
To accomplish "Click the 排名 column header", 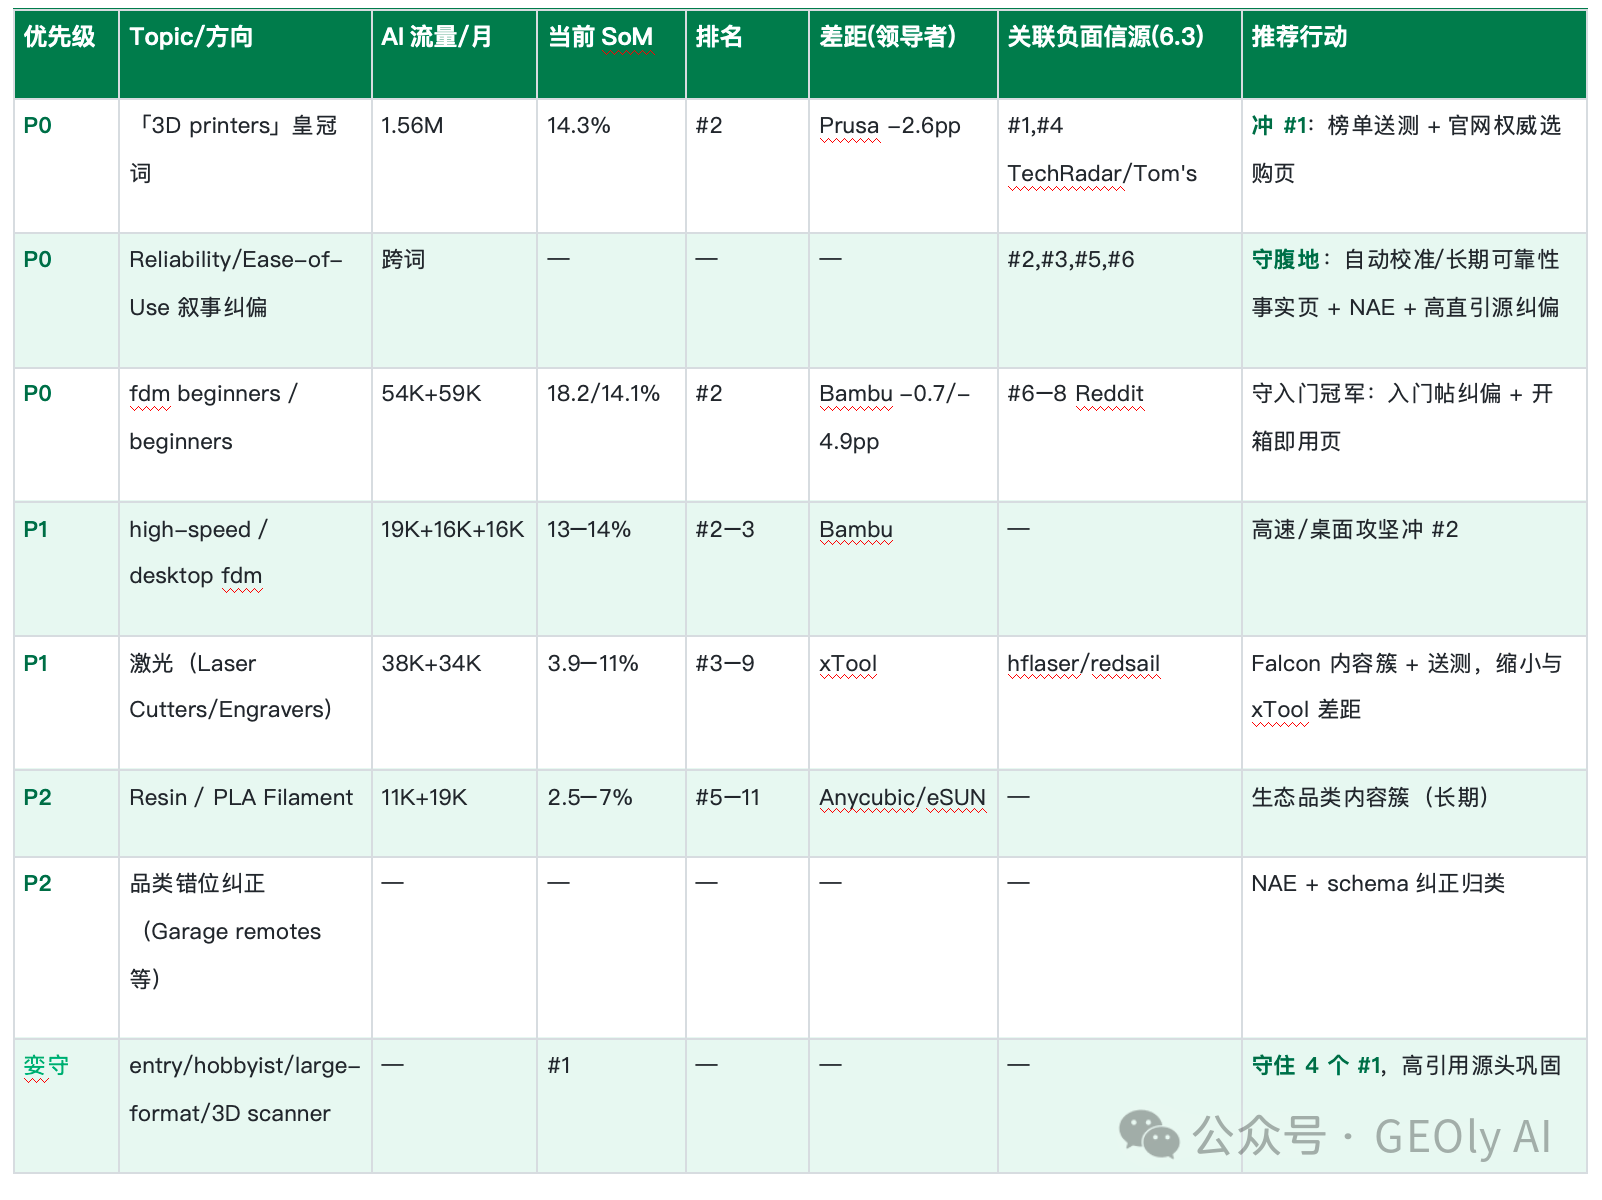I will 747,55.
